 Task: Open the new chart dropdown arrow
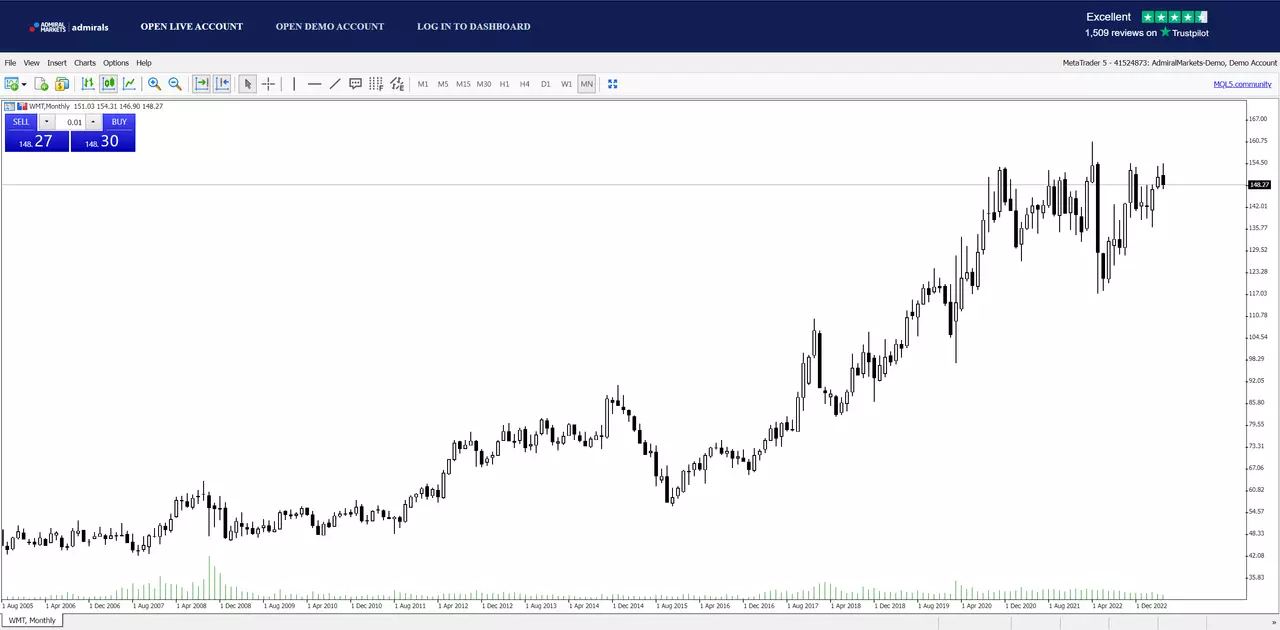[x=24, y=84]
